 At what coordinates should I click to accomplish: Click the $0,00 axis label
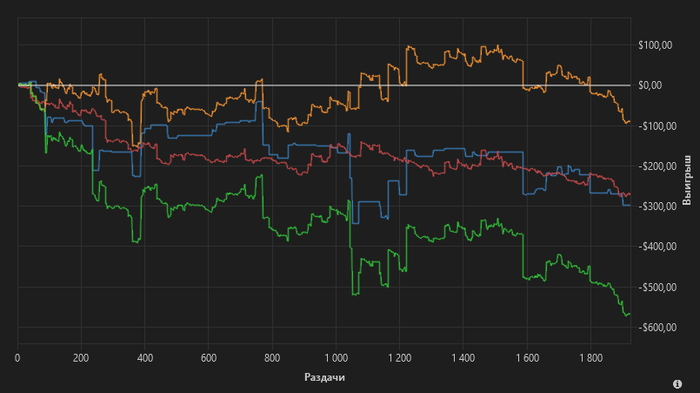pos(650,85)
